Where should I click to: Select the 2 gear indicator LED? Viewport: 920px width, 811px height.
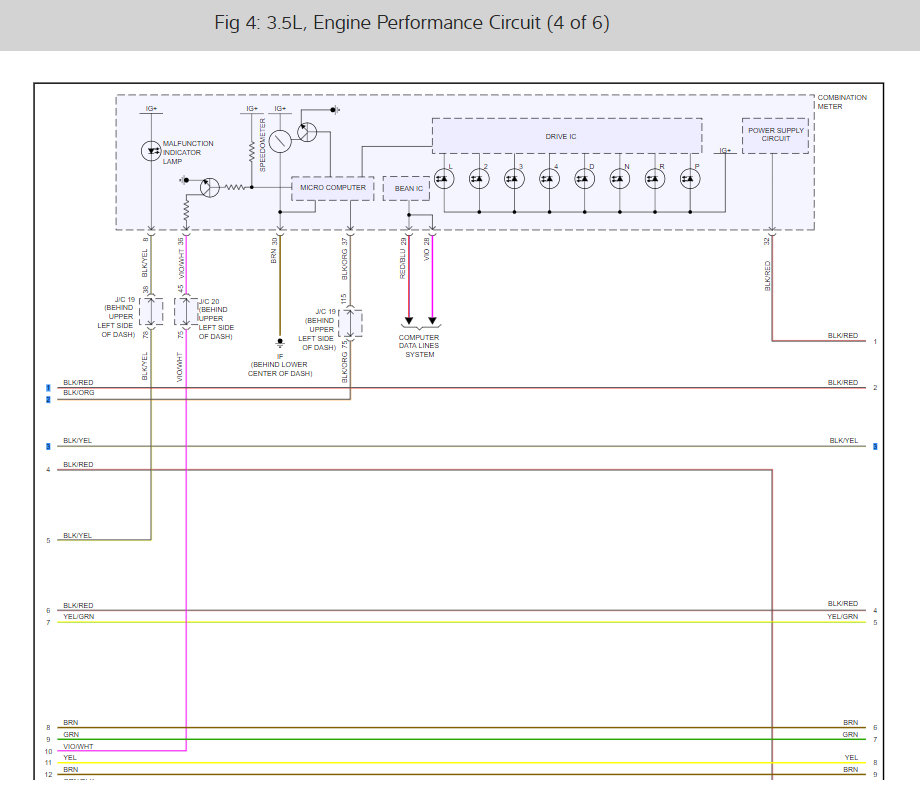[479, 178]
